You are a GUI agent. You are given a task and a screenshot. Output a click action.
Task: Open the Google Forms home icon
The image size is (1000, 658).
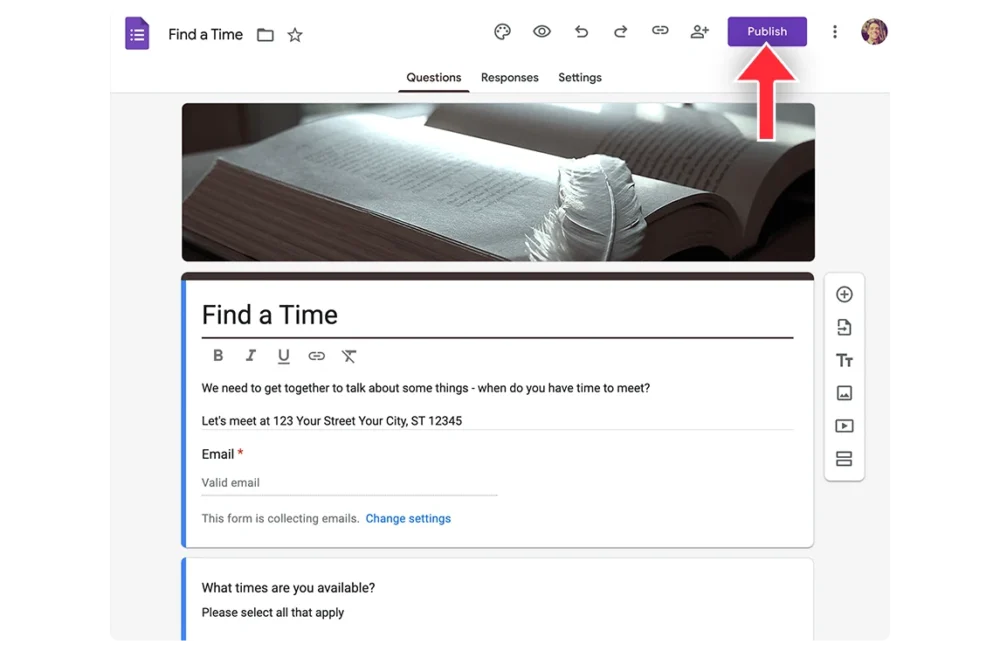[x=137, y=33]
